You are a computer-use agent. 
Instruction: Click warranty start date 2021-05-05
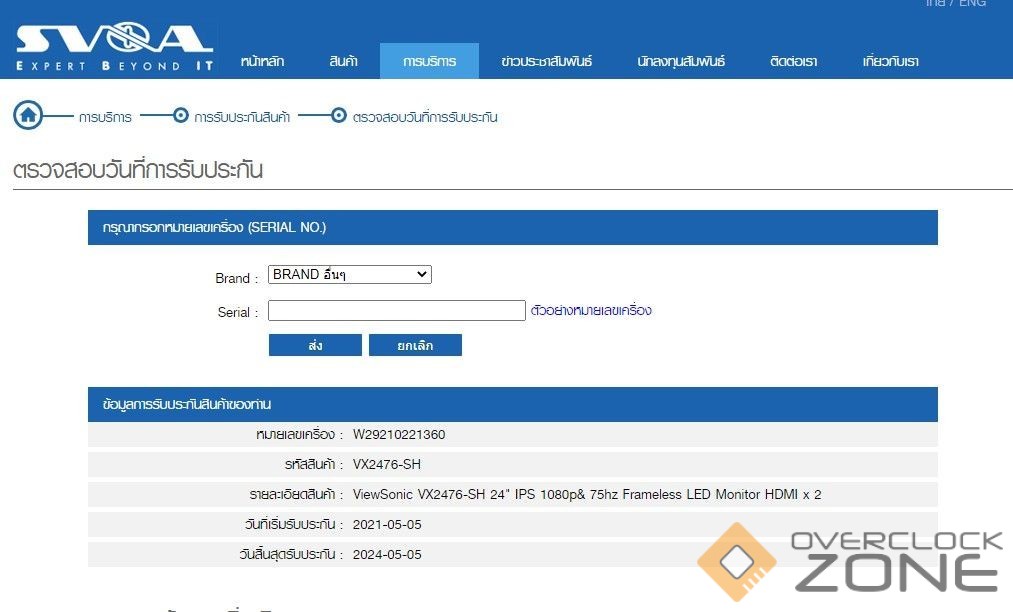click(387, 524)
